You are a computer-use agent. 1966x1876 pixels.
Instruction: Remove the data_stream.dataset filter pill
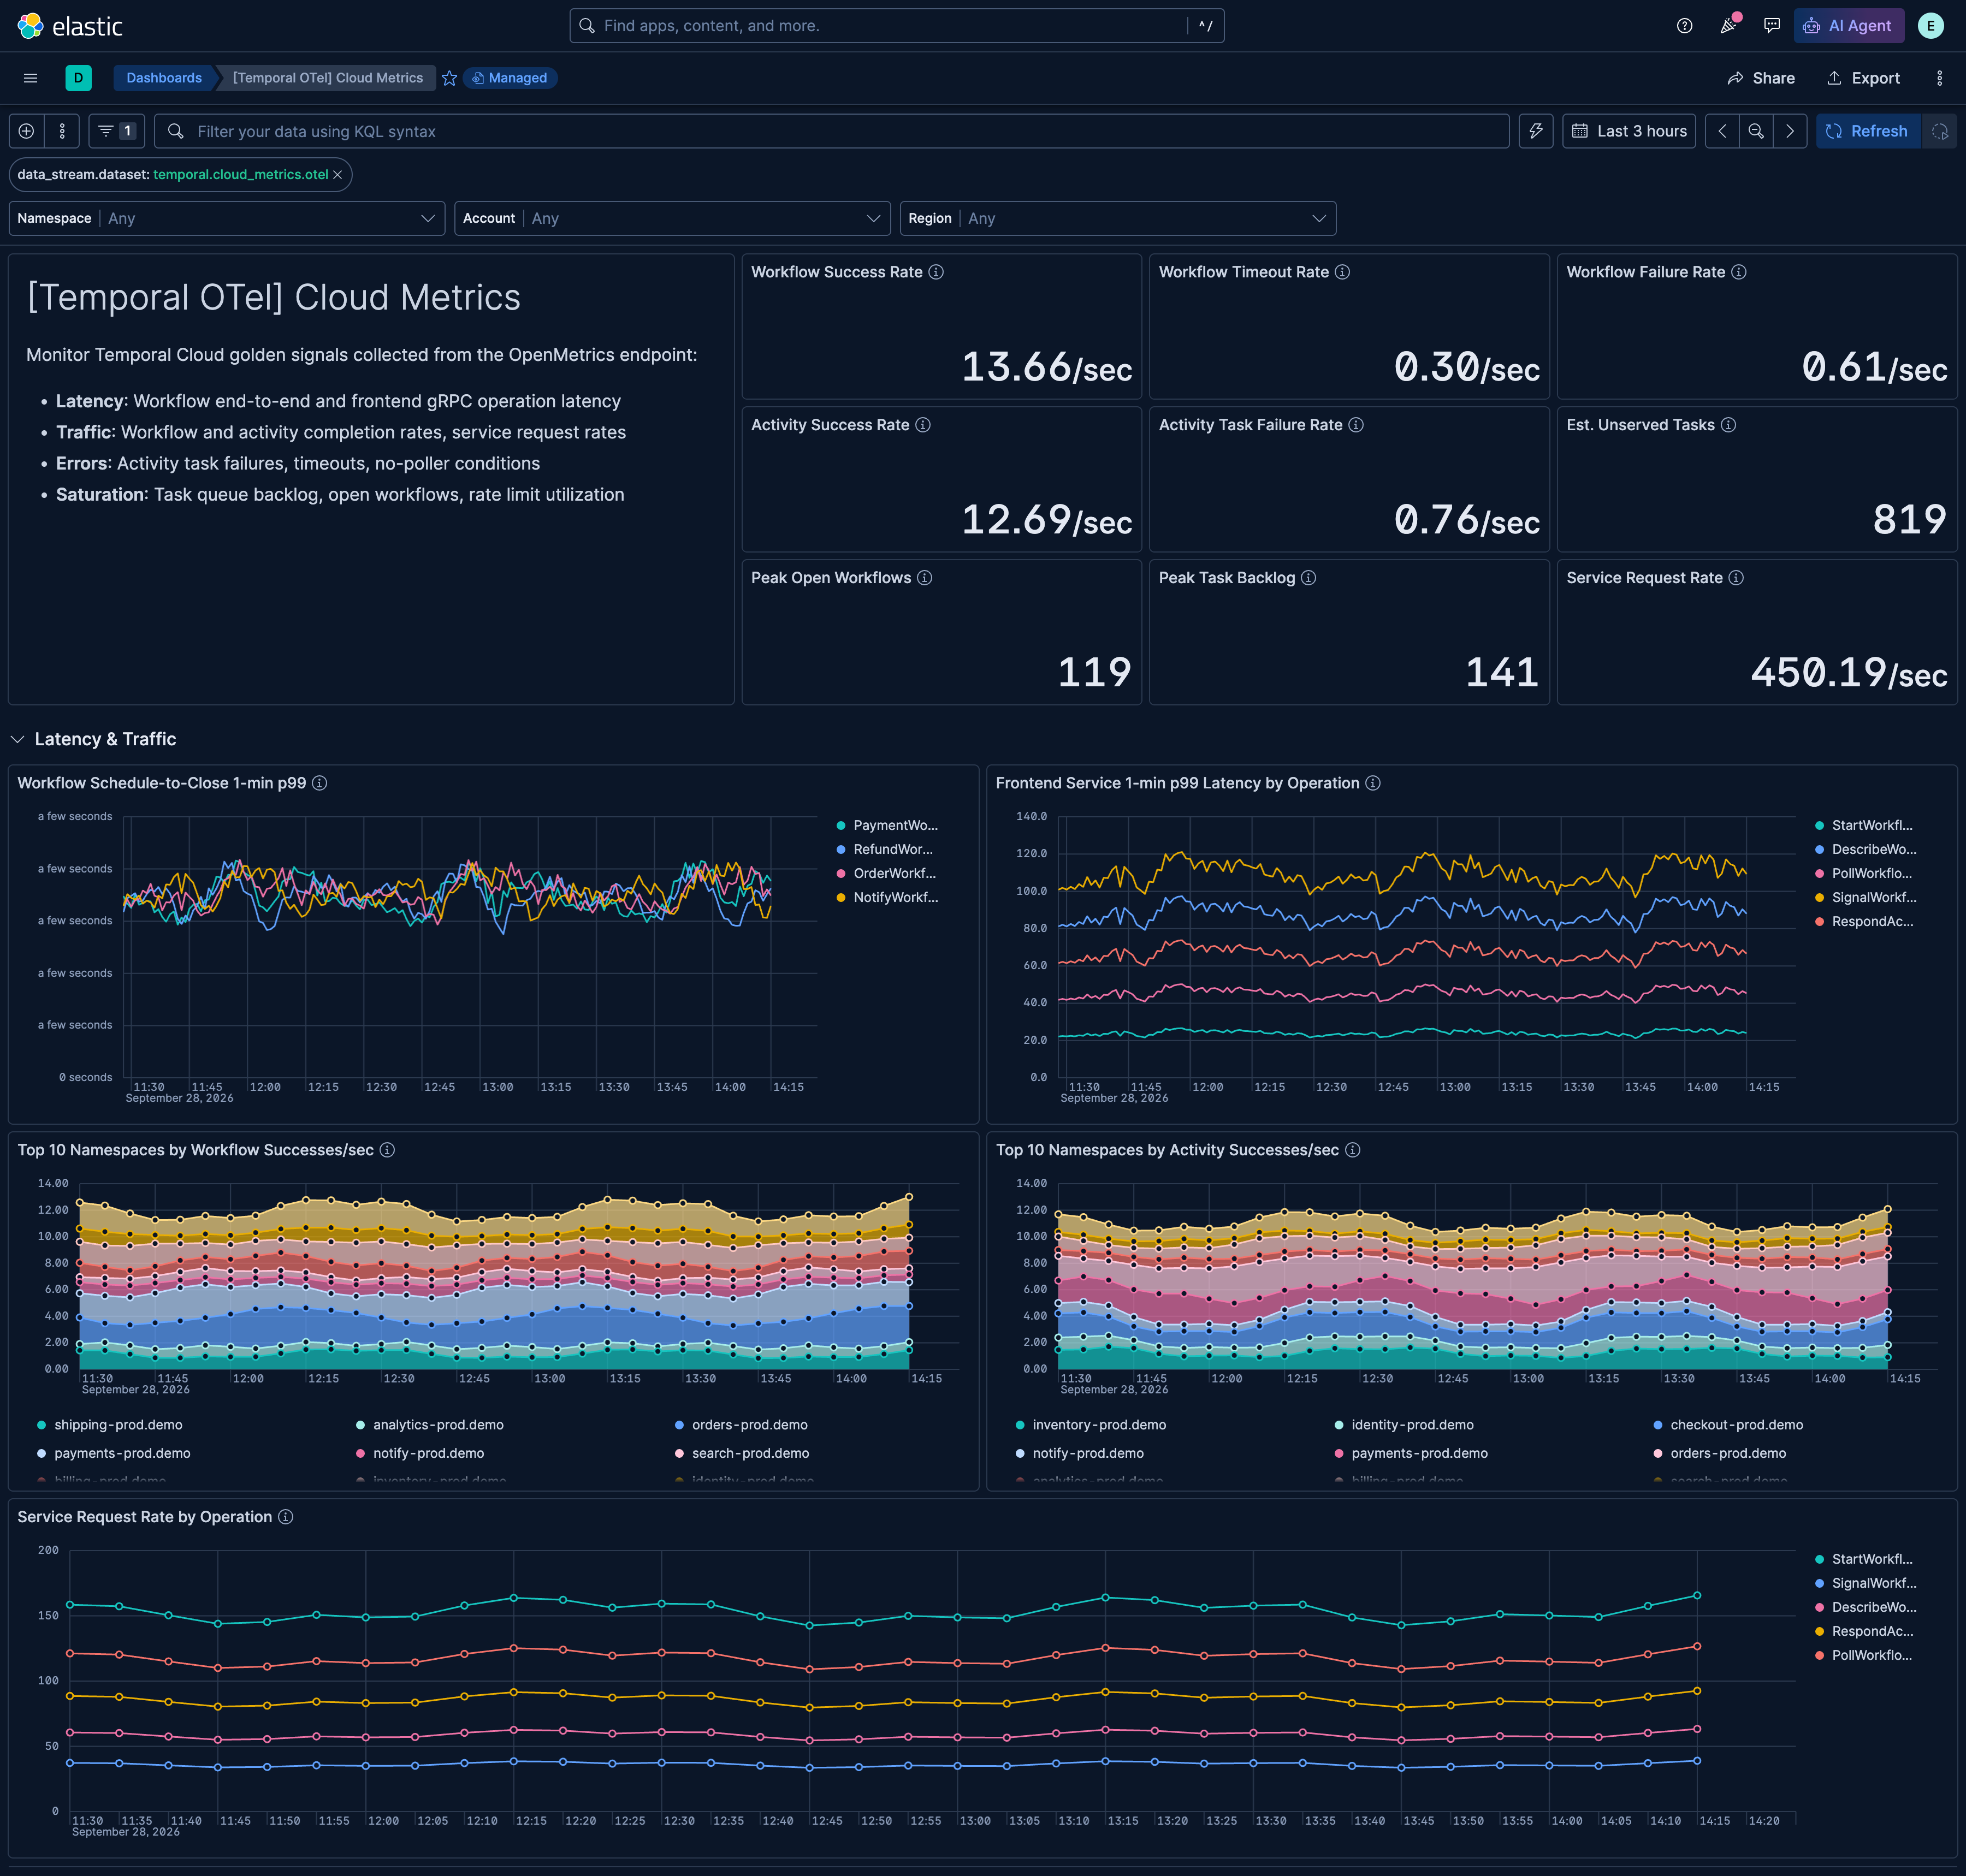[x=338, y=175]
